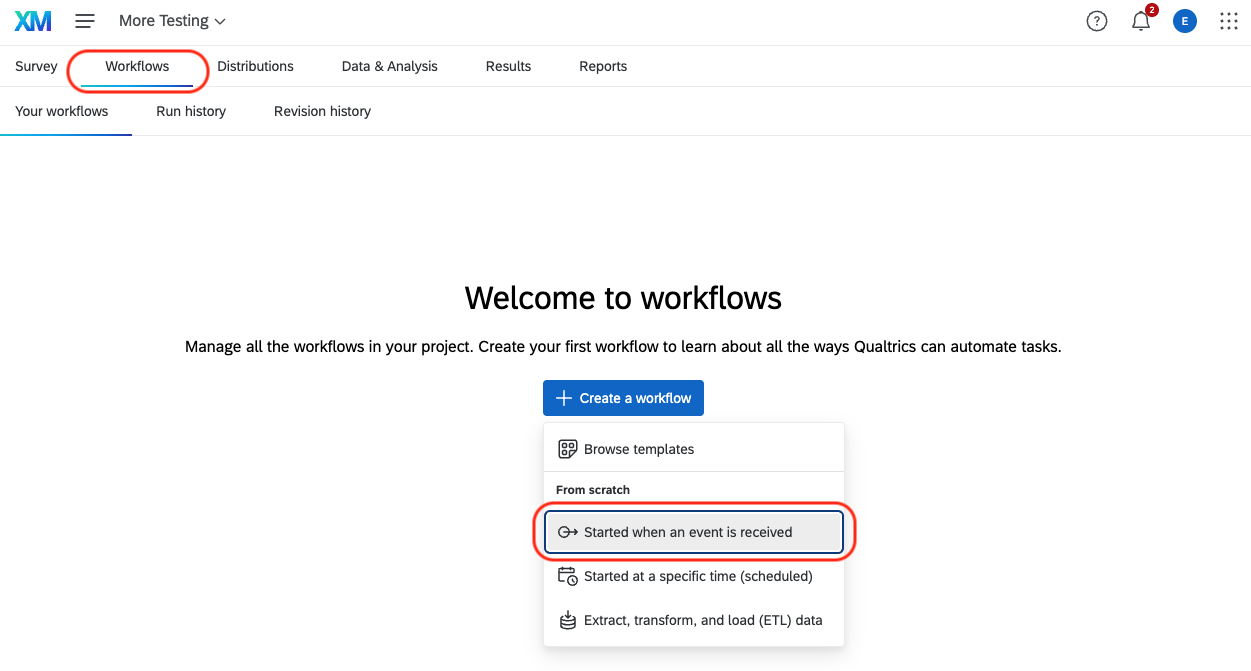Open the Help question mark icon
This screenshot has height=671, width=1251.
(1097, 21)
